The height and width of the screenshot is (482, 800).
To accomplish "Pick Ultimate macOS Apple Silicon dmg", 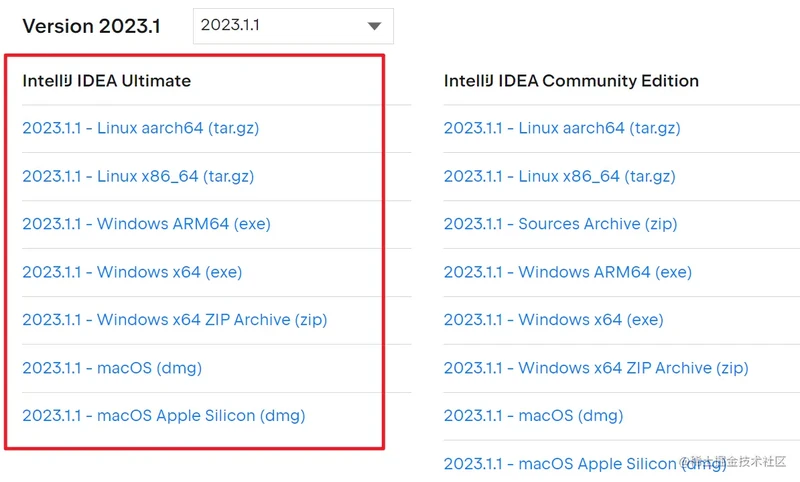I will click(x=163, y=416).
